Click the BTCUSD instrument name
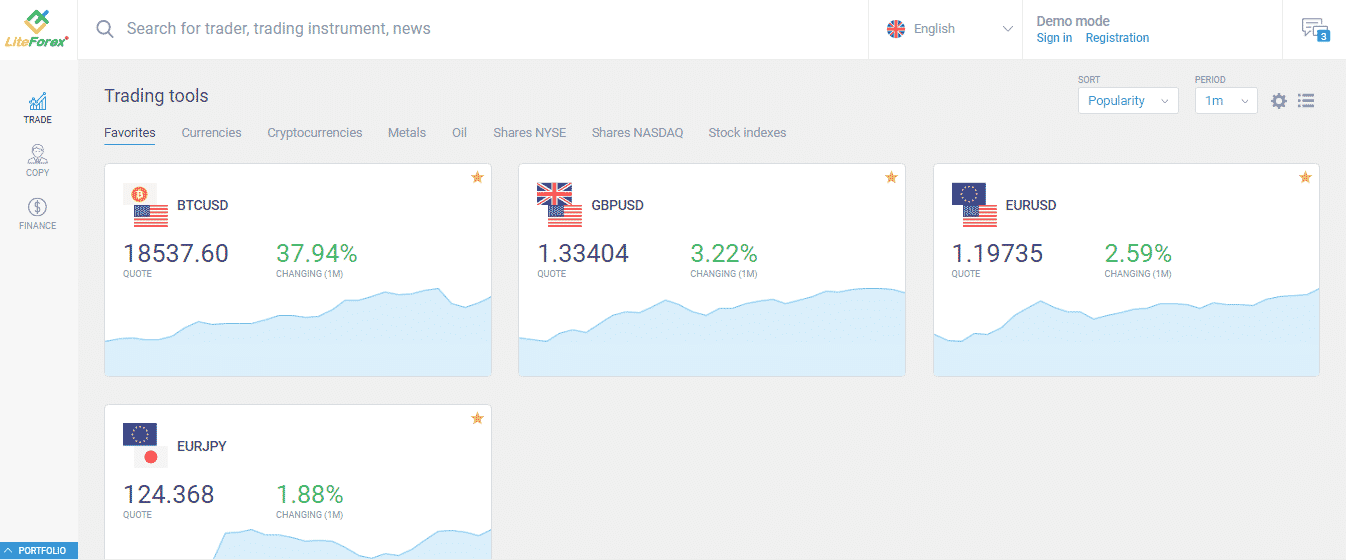Screen dimensions: 1346x560 (203, 205)
